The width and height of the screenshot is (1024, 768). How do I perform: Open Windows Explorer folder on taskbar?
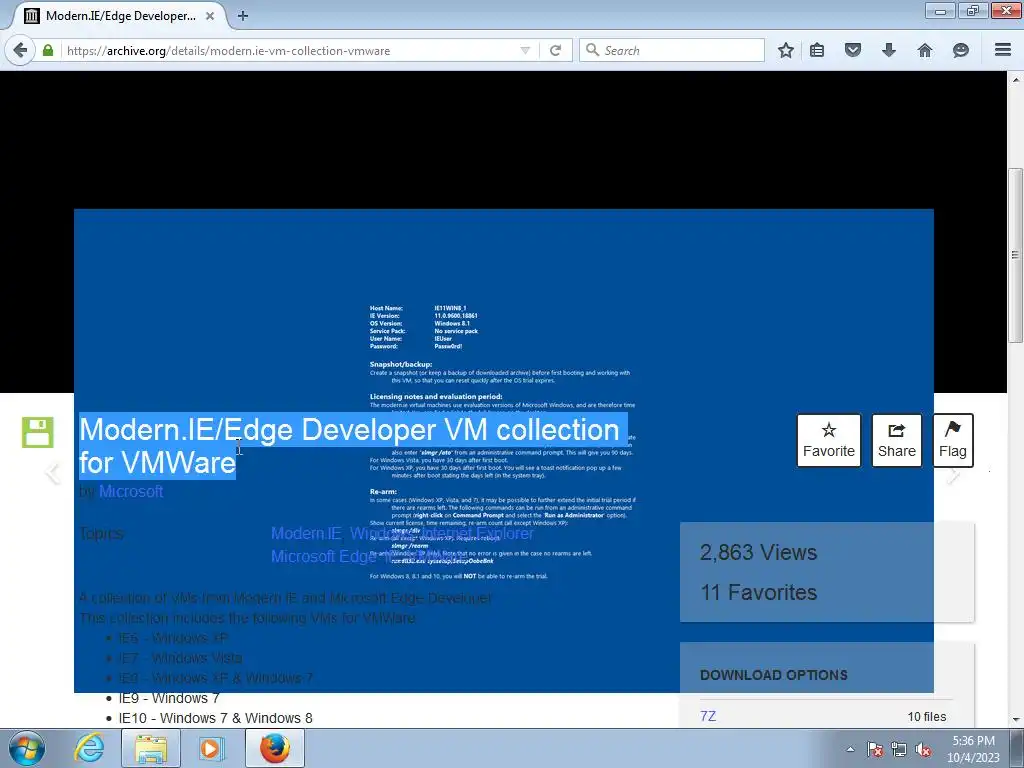point(151,748)
